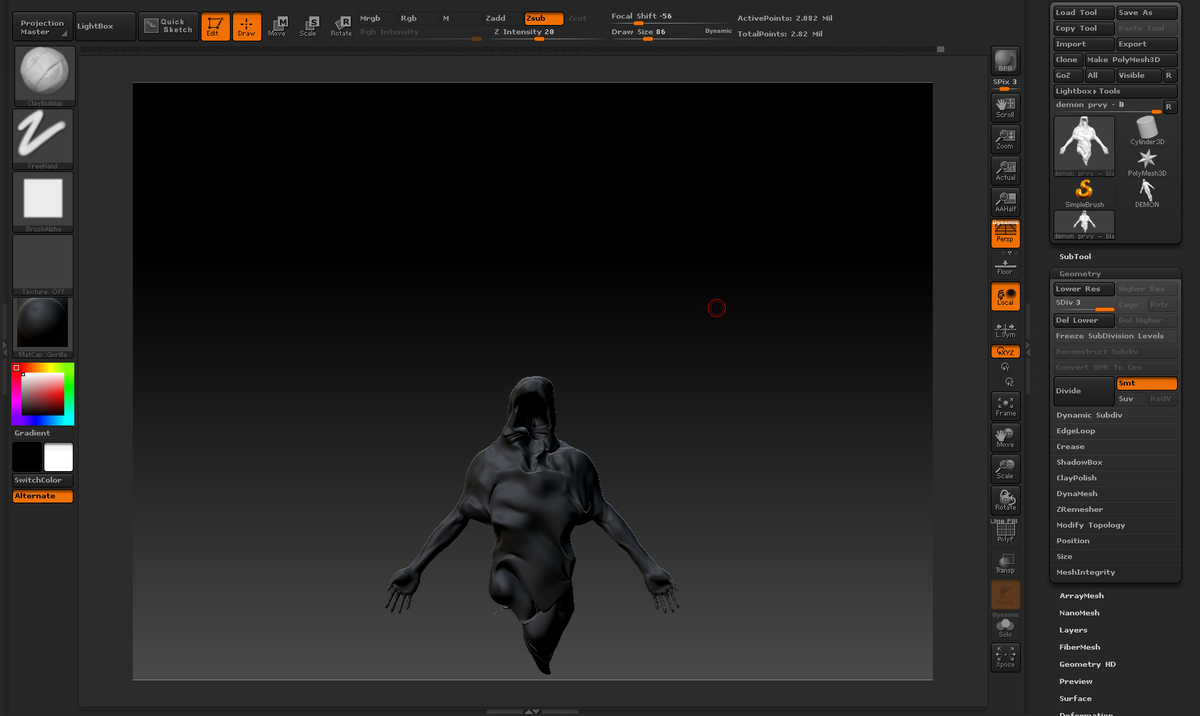Click the Xpose icon
This screenshot has height=716, width=1200.
[x=1005, y=657]
